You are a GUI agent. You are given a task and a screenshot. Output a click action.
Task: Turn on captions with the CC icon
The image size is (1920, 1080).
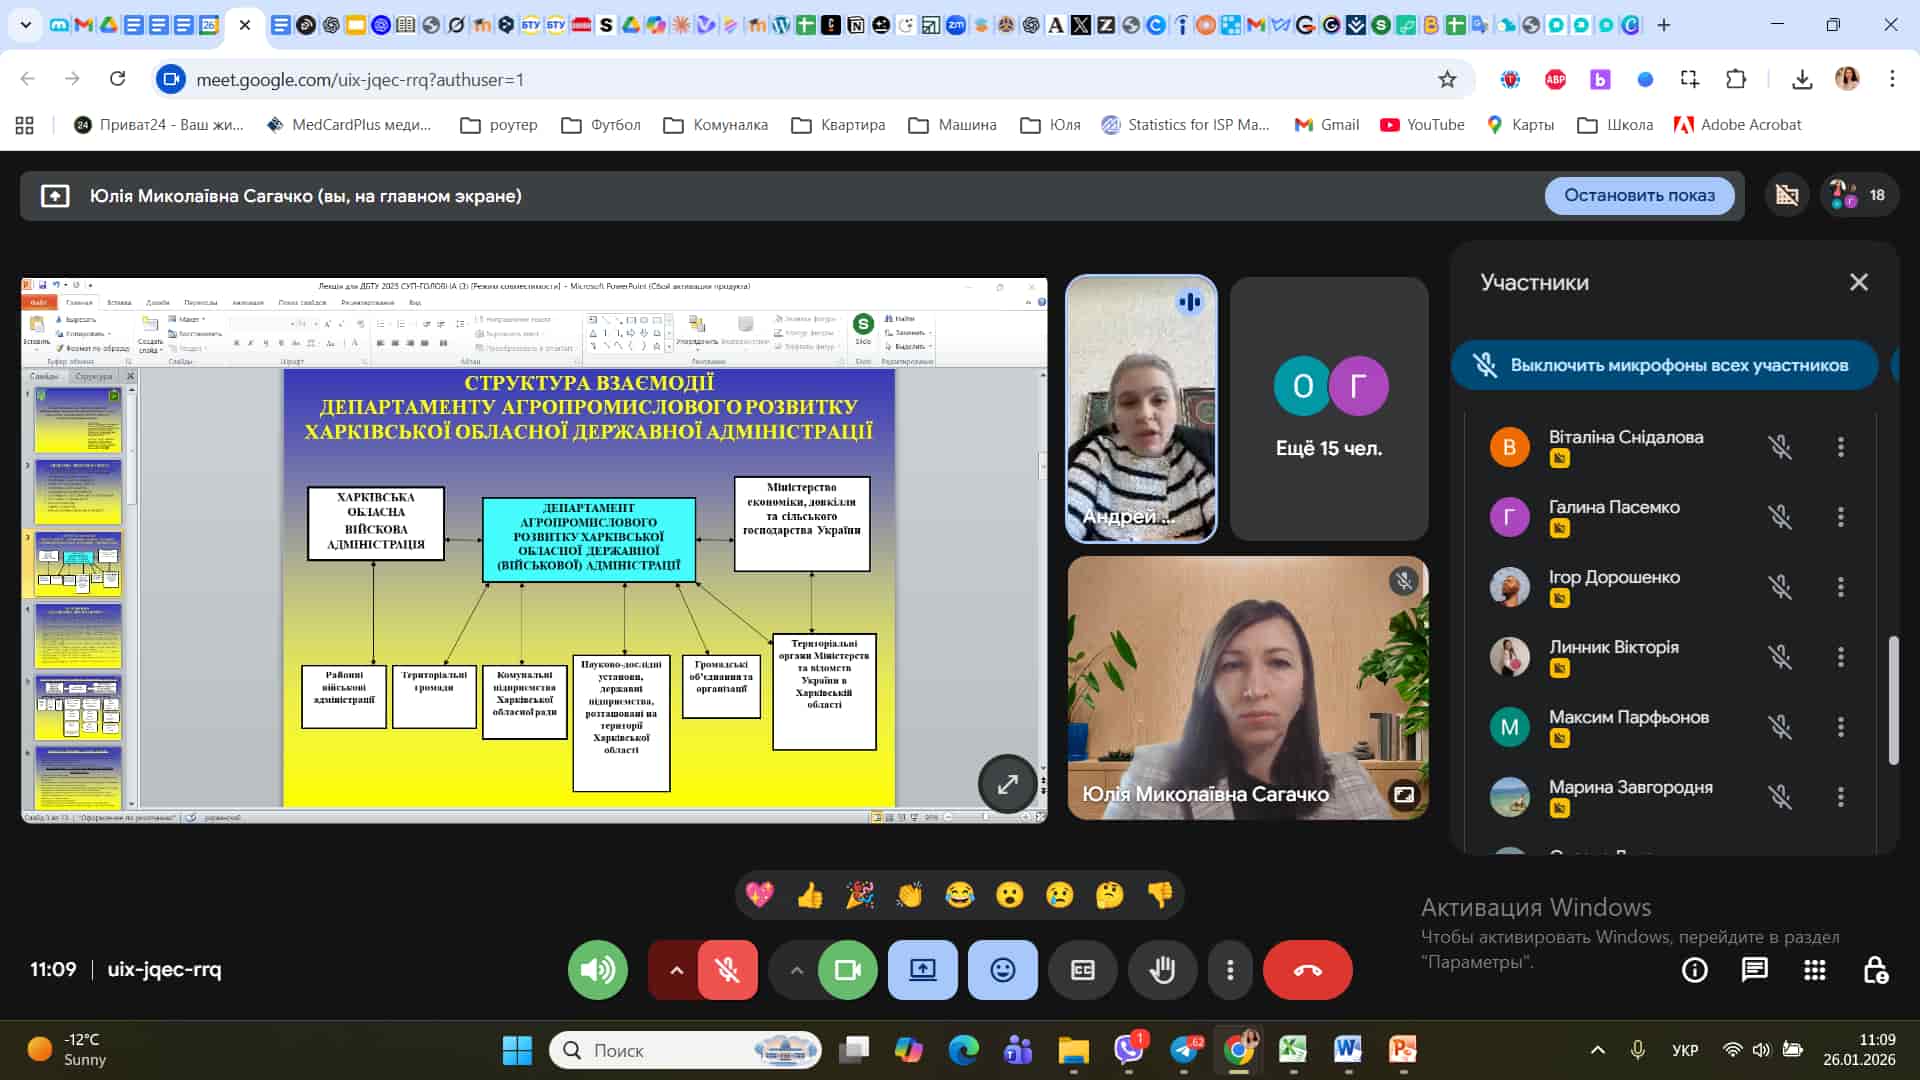click(1082, 970)
